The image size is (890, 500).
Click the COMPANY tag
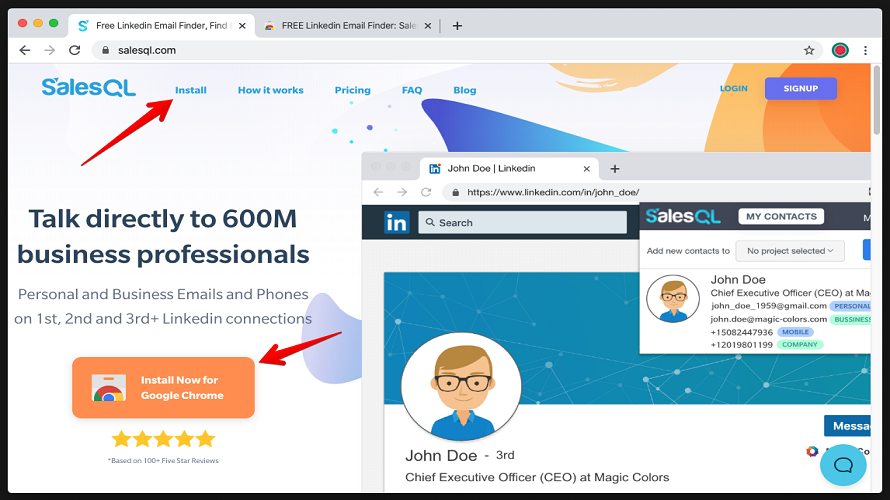tap(799, 344)
